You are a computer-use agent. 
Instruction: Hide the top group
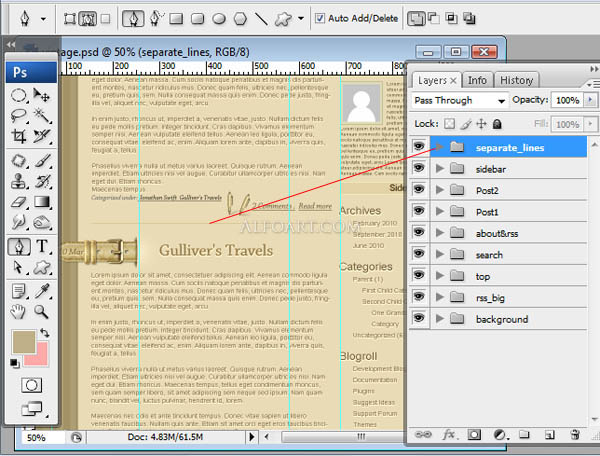(x=419, y=275)
